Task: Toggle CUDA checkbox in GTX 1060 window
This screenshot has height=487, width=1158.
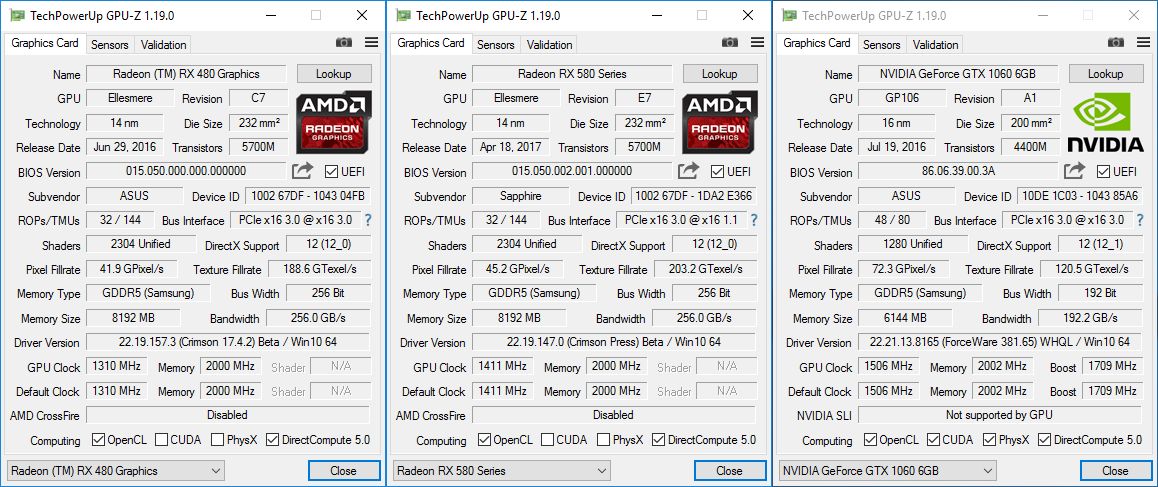Action: tap(933, 440)
